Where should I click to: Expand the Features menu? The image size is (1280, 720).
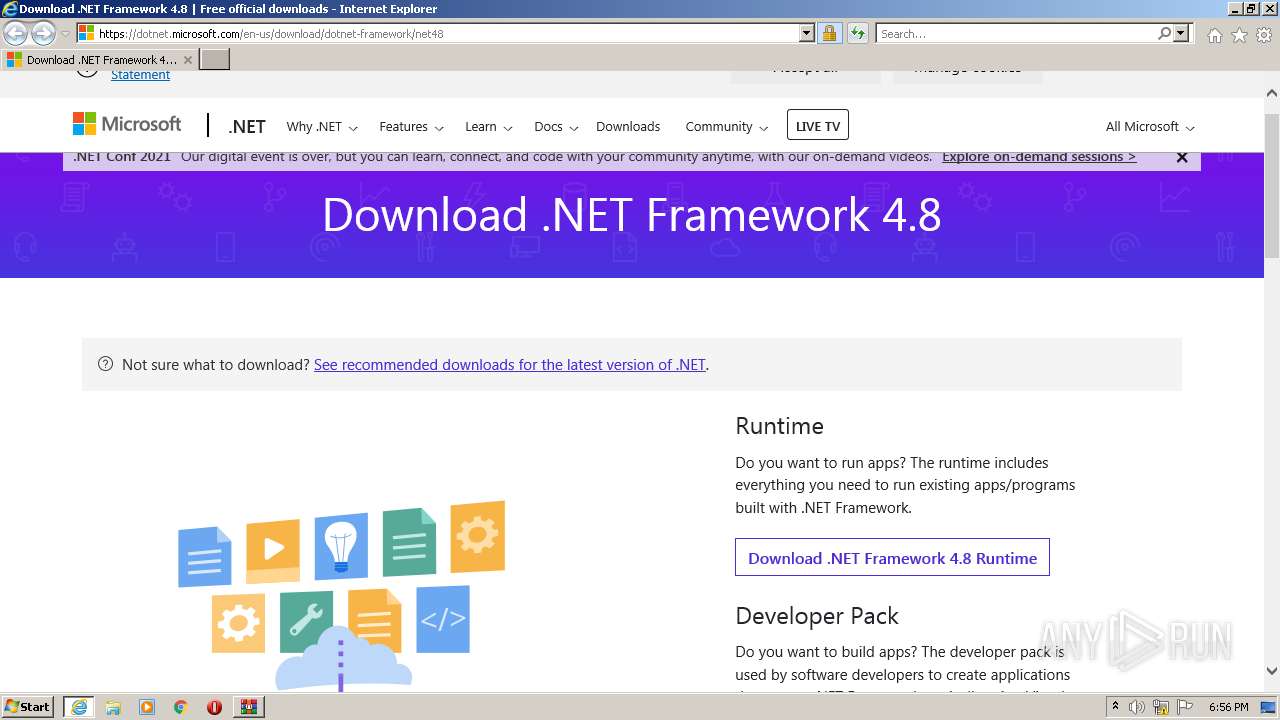click(411, 127)
